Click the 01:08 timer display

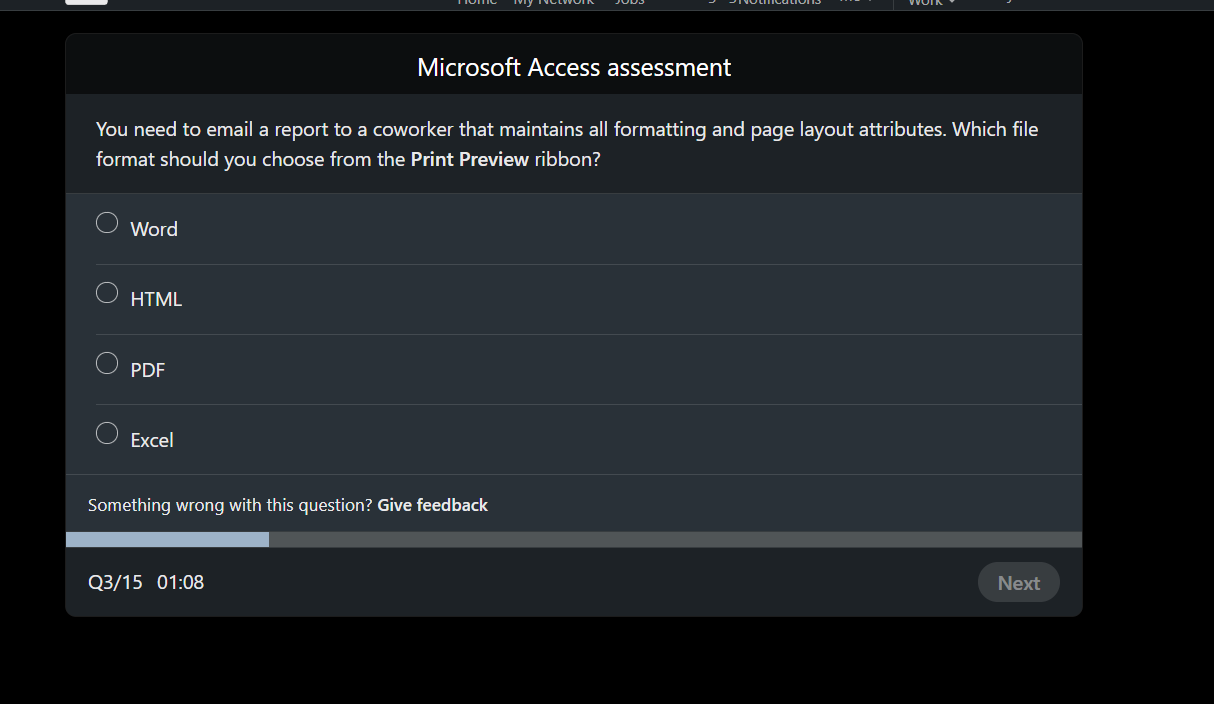[x=181, y=581]
